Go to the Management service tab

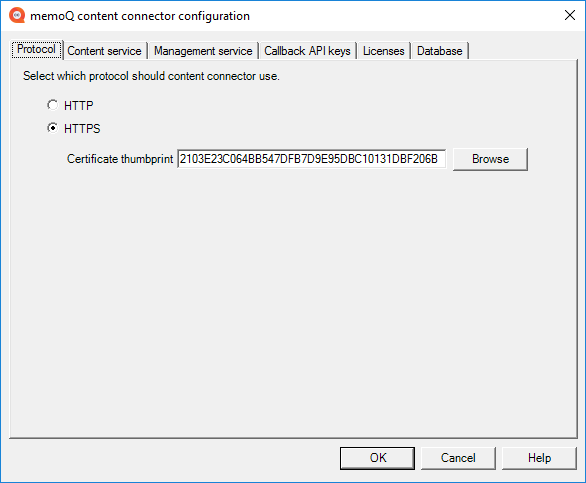tap(203, 51)
